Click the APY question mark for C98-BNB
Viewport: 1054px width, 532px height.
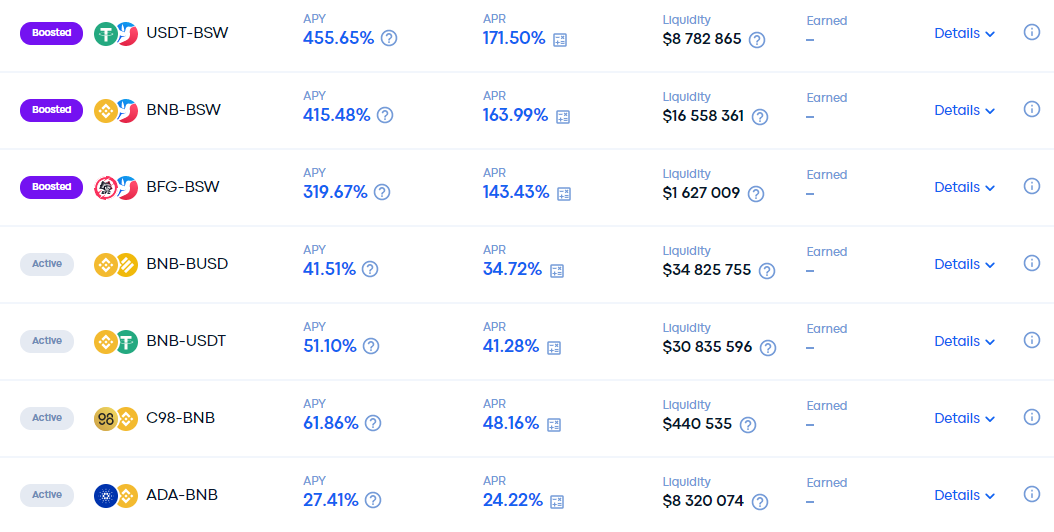[372, 423]
